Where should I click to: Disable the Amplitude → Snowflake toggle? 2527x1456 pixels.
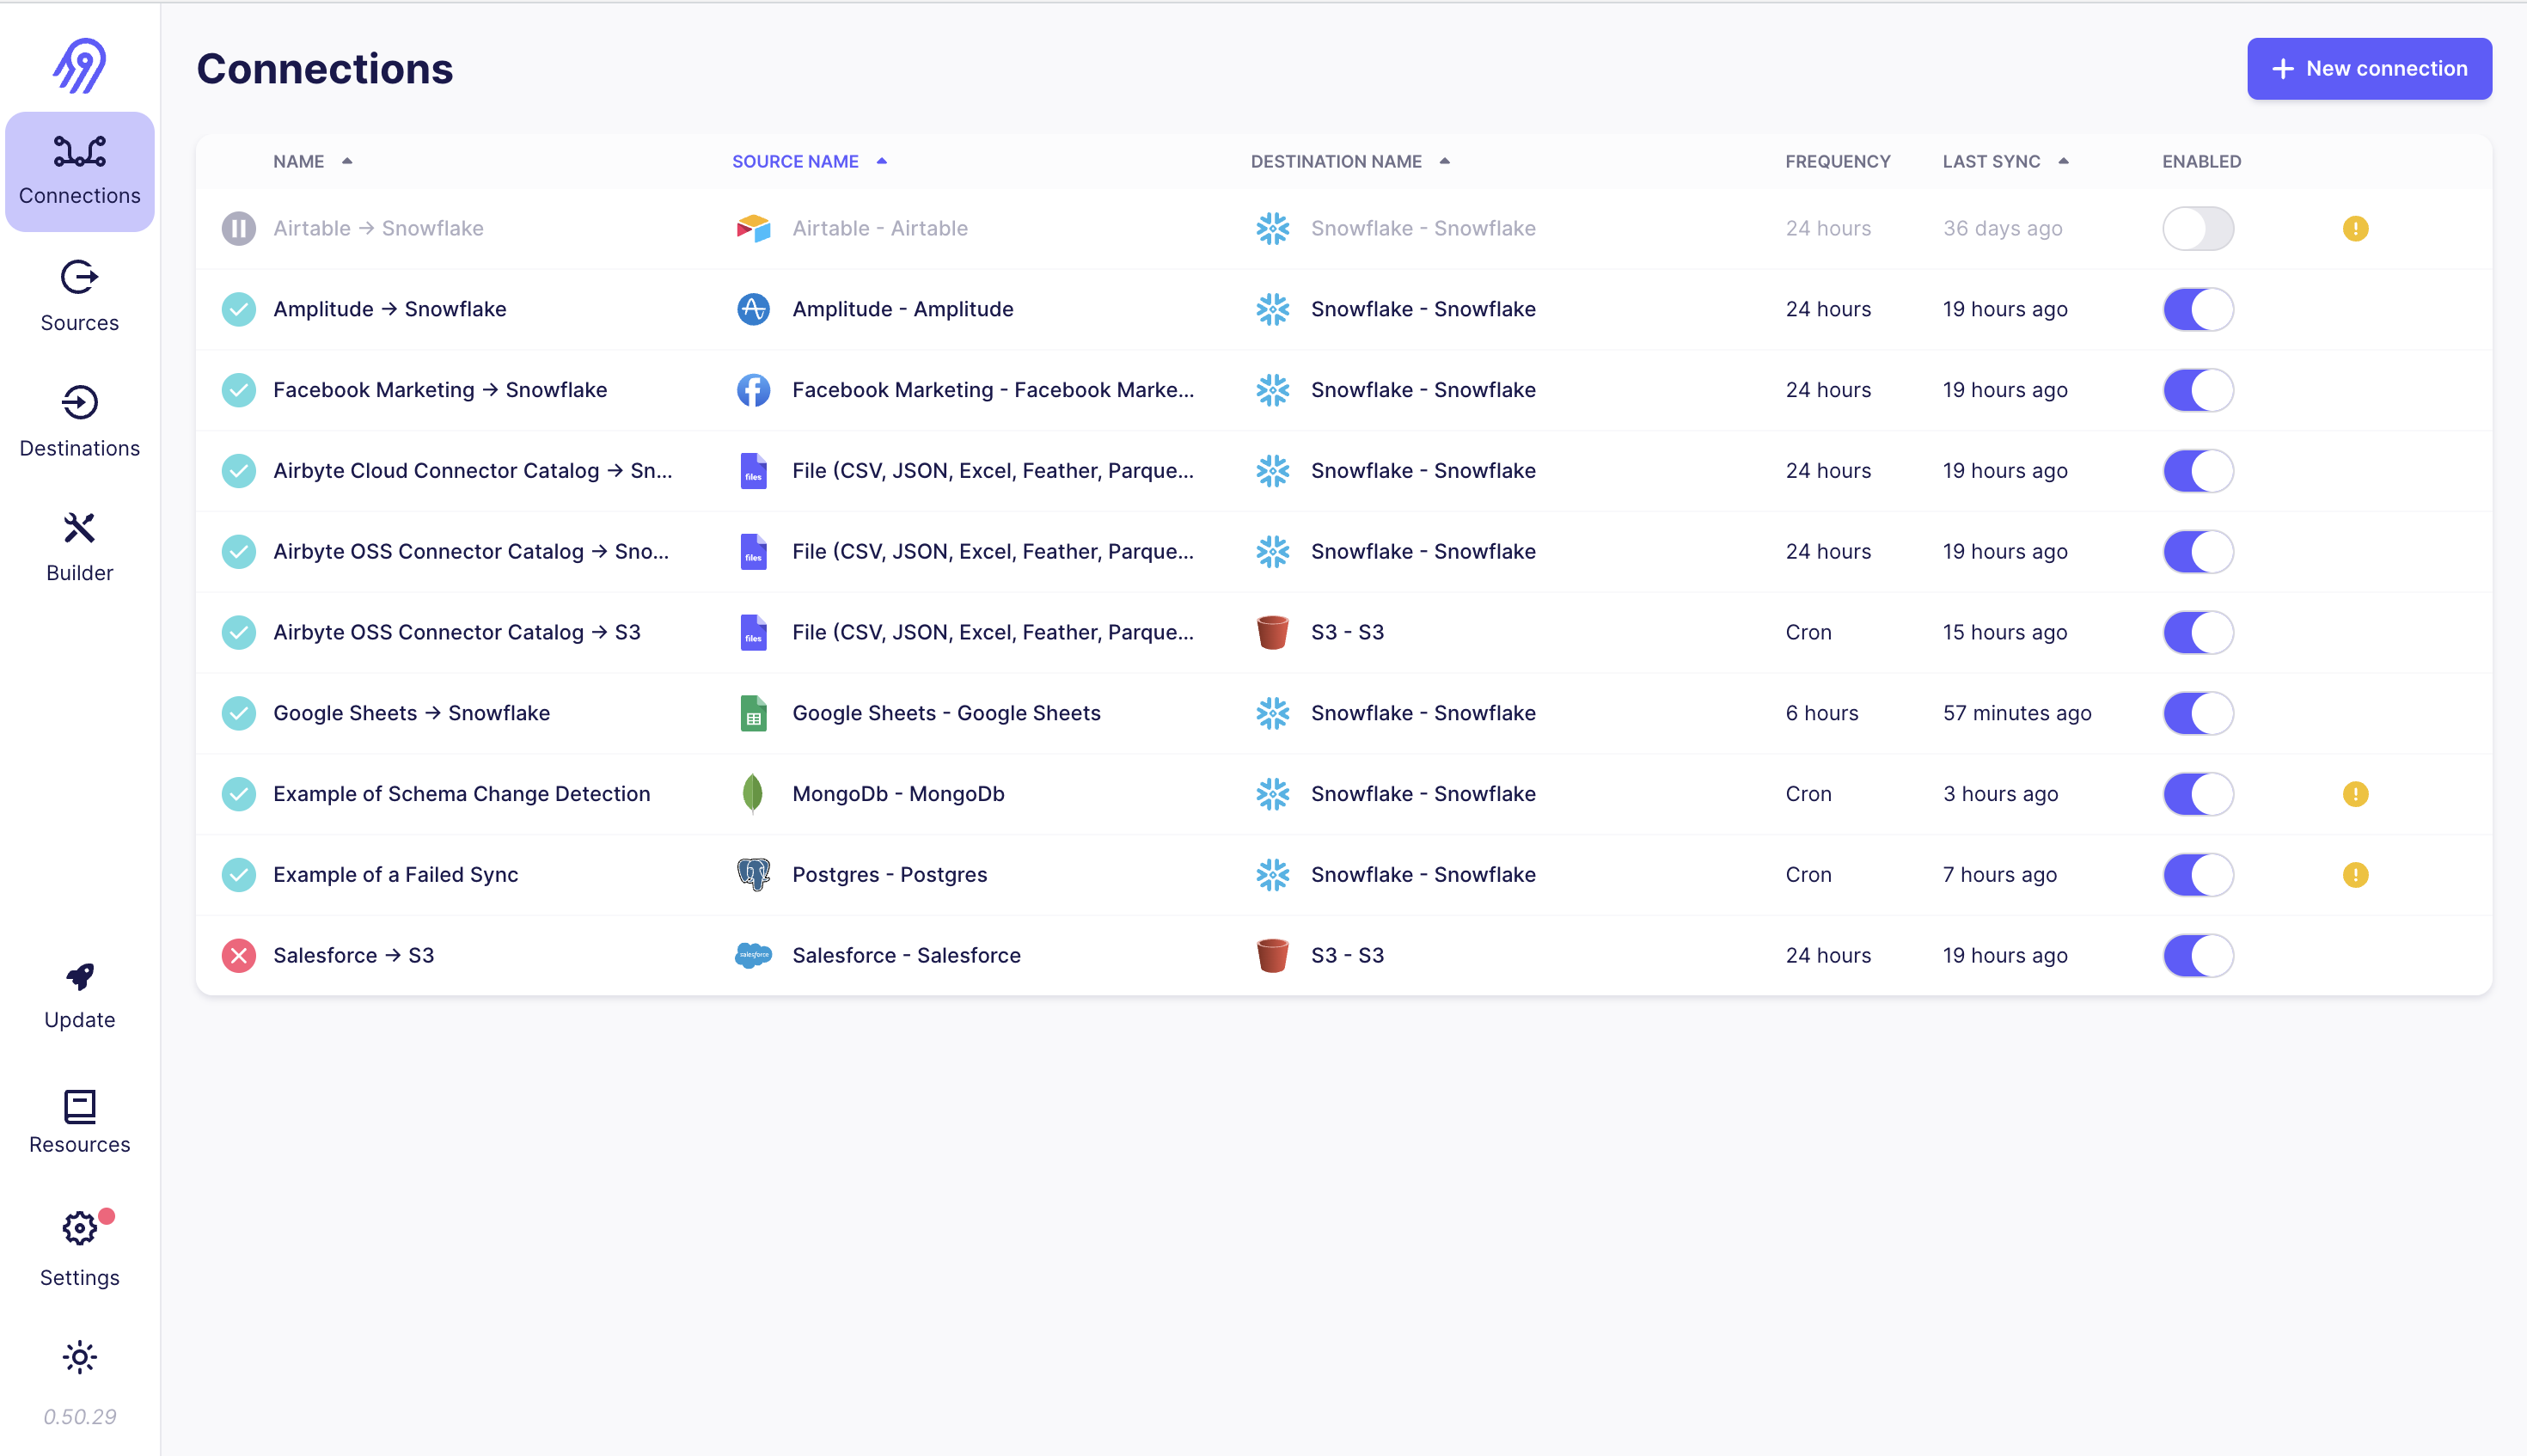2198,310
